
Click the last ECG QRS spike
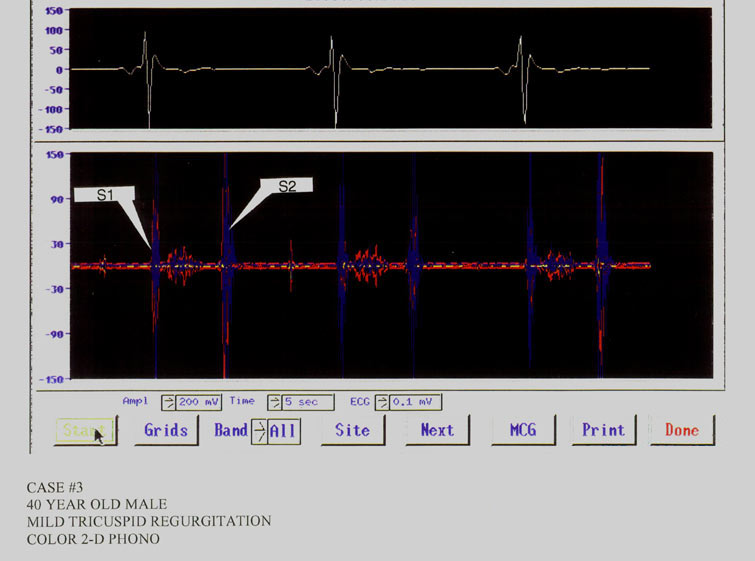(x=521, y=70)
